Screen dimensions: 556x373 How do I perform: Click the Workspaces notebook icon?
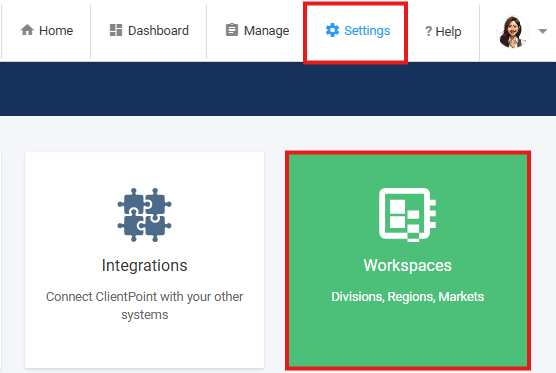tap(407, 215)
